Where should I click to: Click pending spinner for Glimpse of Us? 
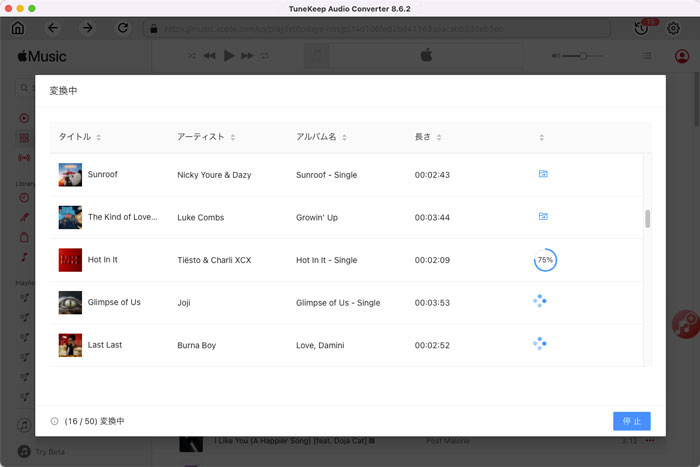540,301
